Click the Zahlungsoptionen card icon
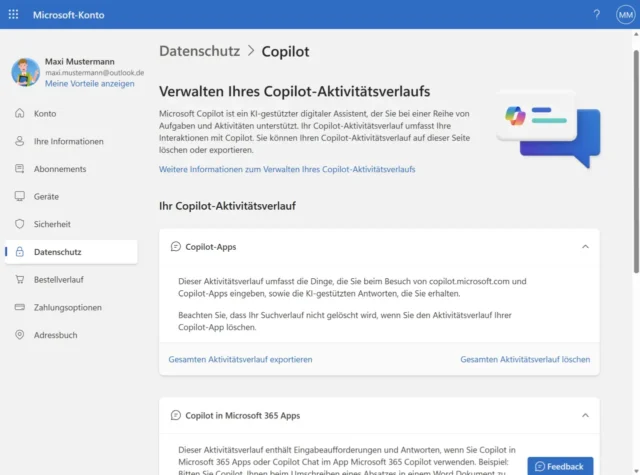The width and height of the screenshot is (640, 475). [20, 307]
